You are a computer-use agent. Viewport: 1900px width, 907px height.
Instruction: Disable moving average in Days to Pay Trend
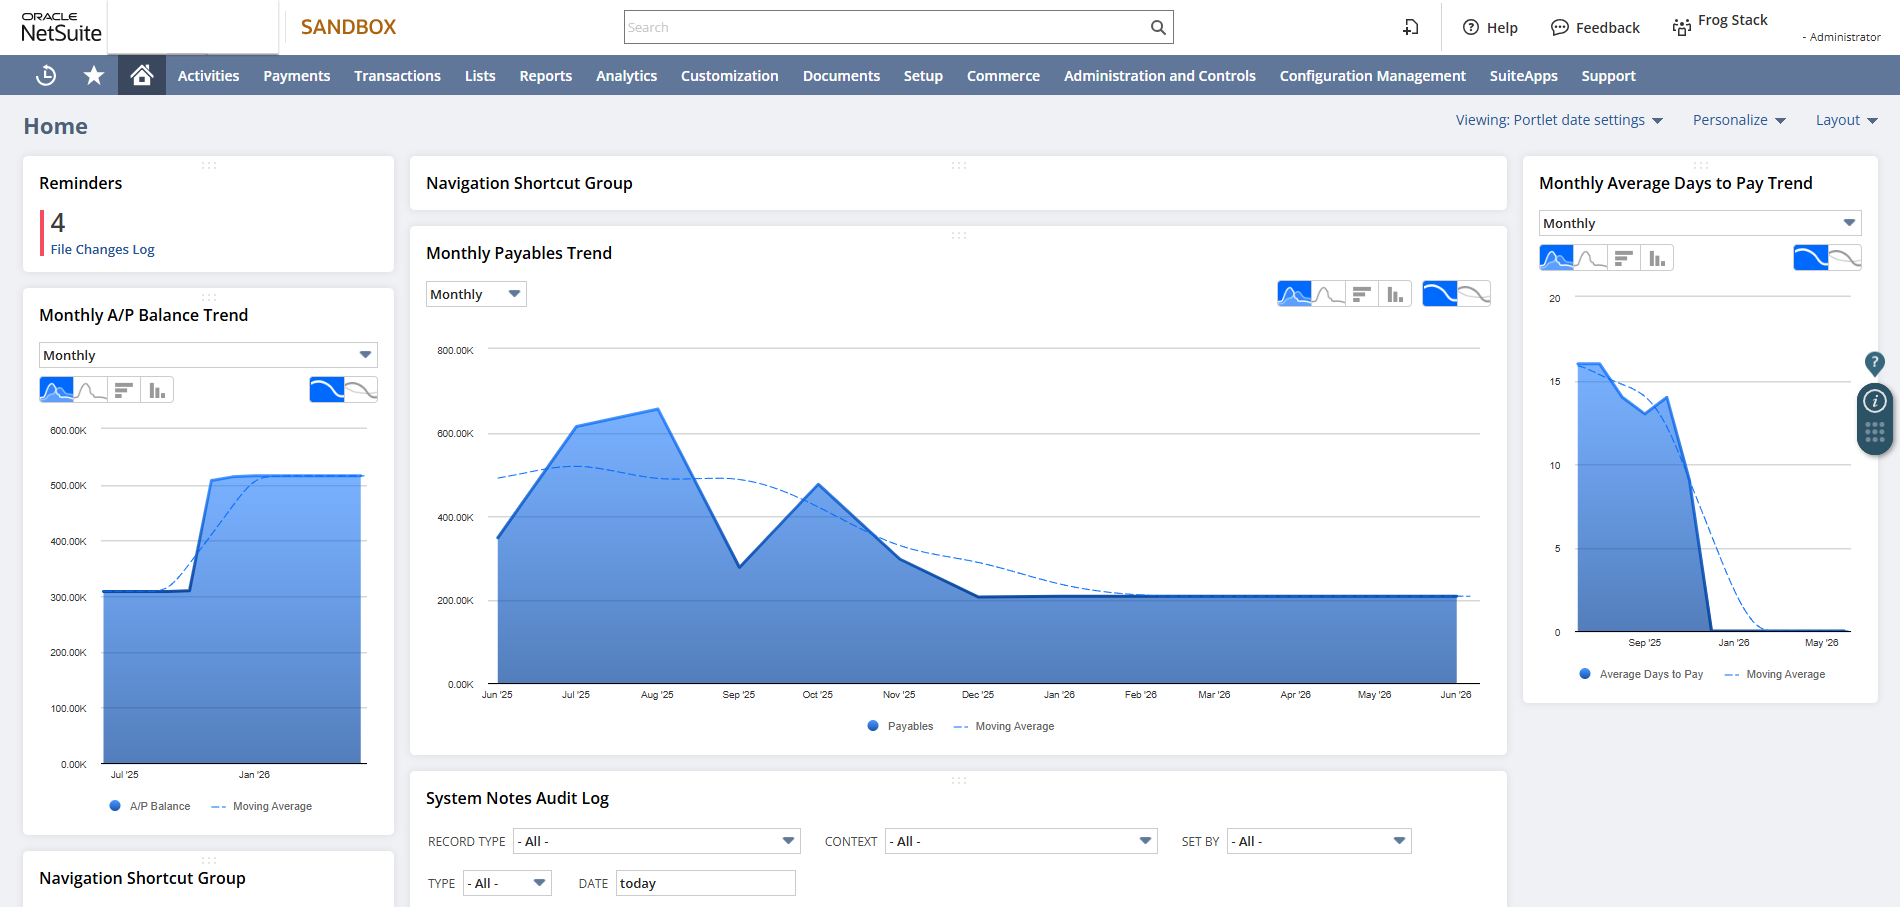pos(1845,258)
